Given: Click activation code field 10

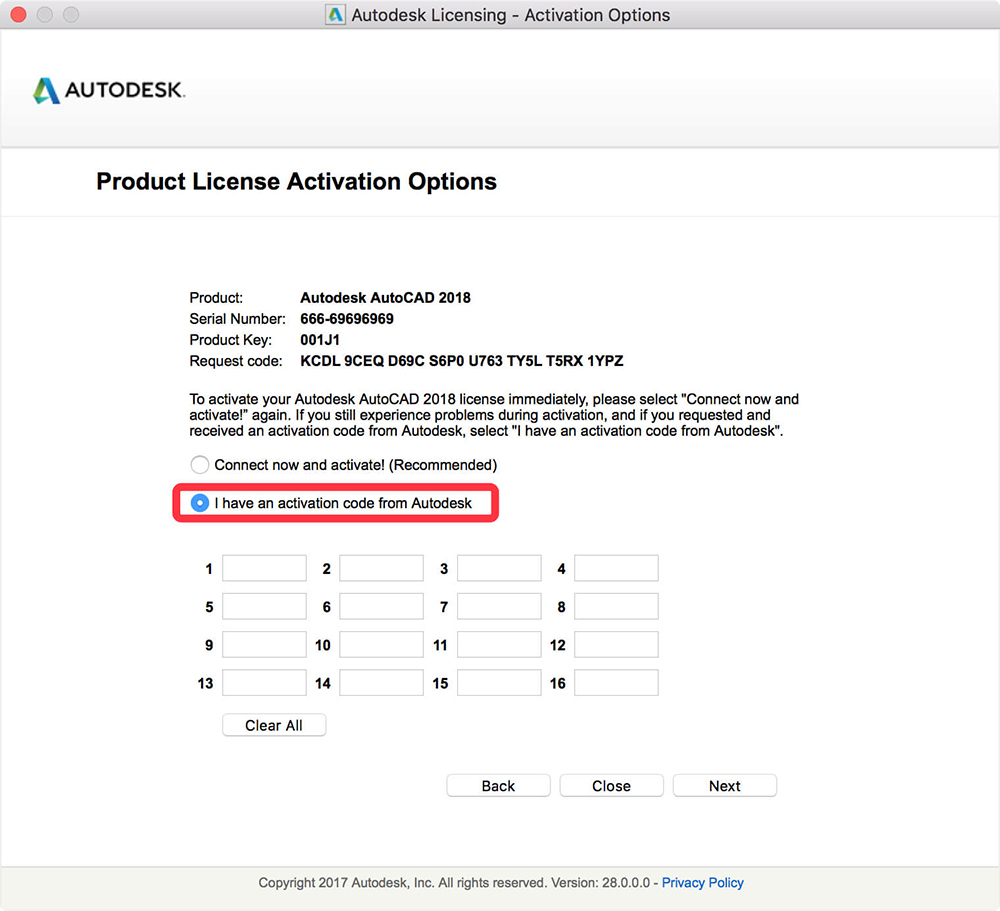Looking at the screenshot, I should click(x=381, y=644).
